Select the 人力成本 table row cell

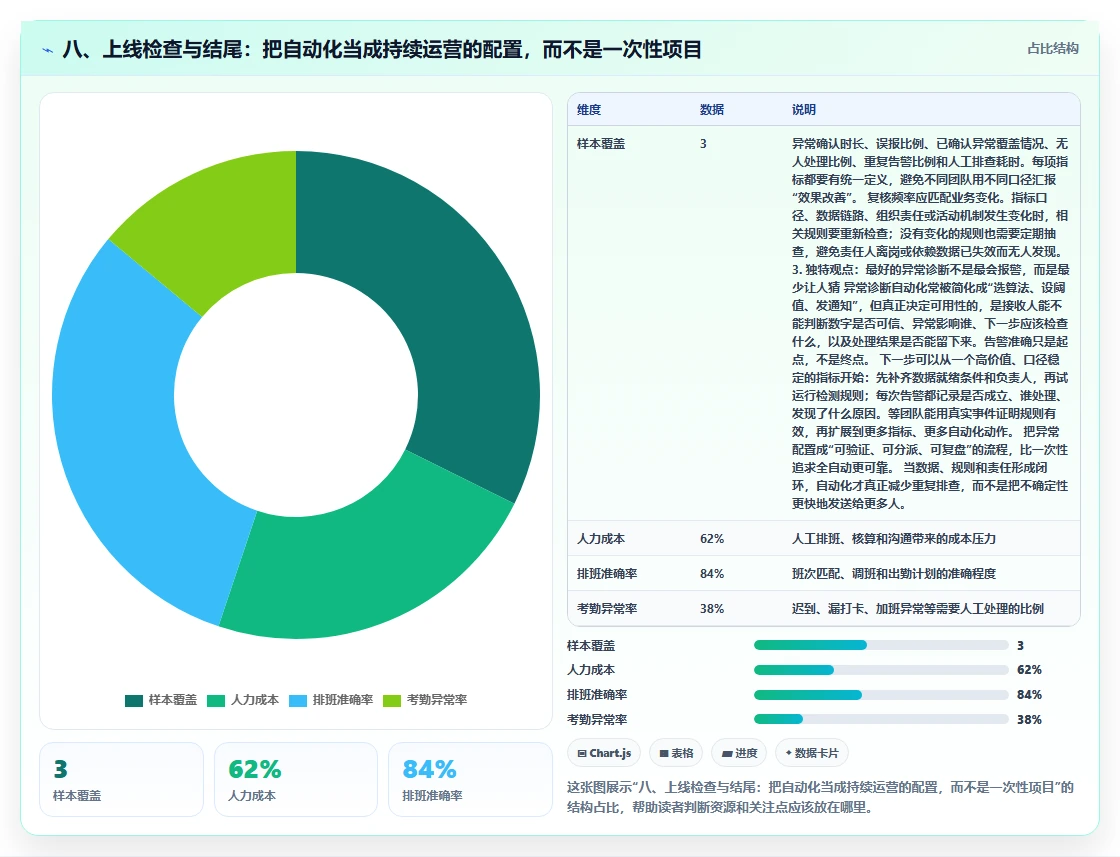click(x=601, y=538)
